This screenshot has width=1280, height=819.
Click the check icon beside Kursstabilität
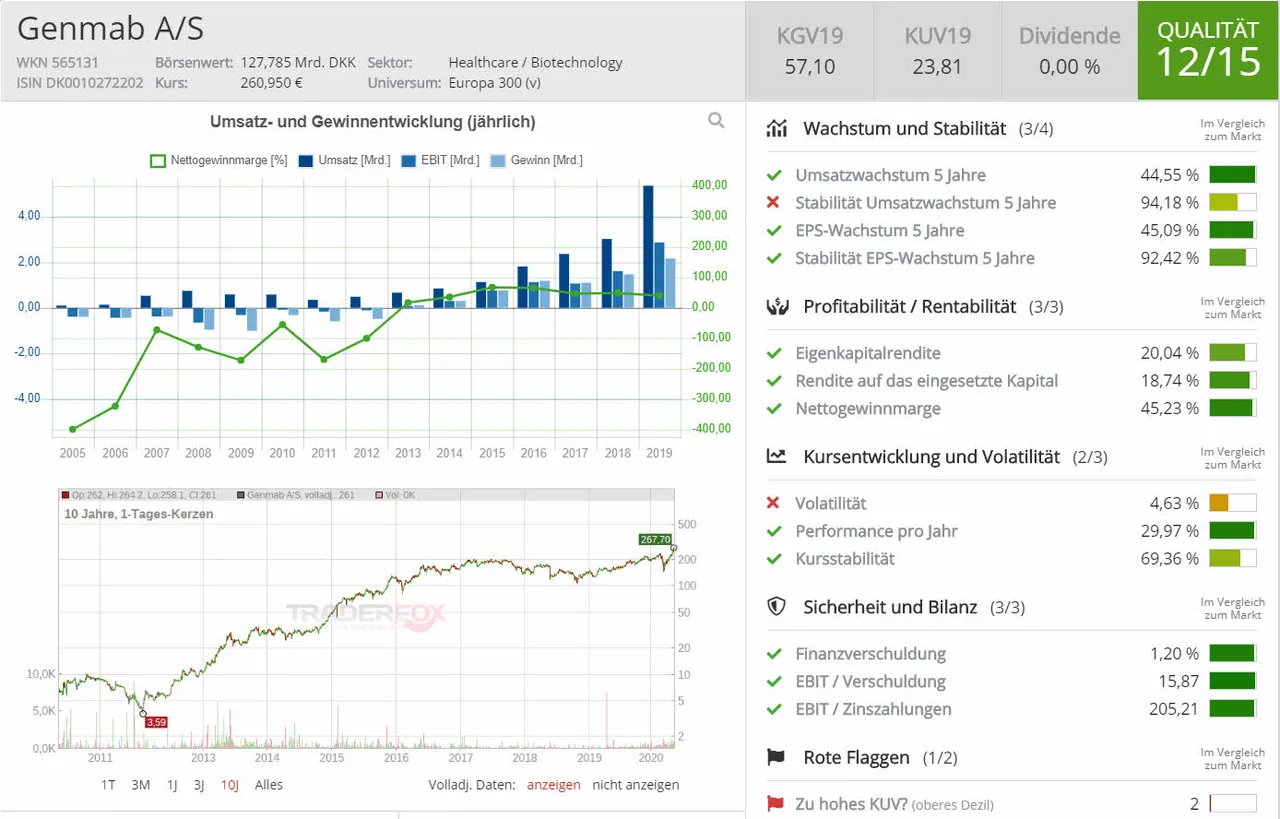click(773, 558)
